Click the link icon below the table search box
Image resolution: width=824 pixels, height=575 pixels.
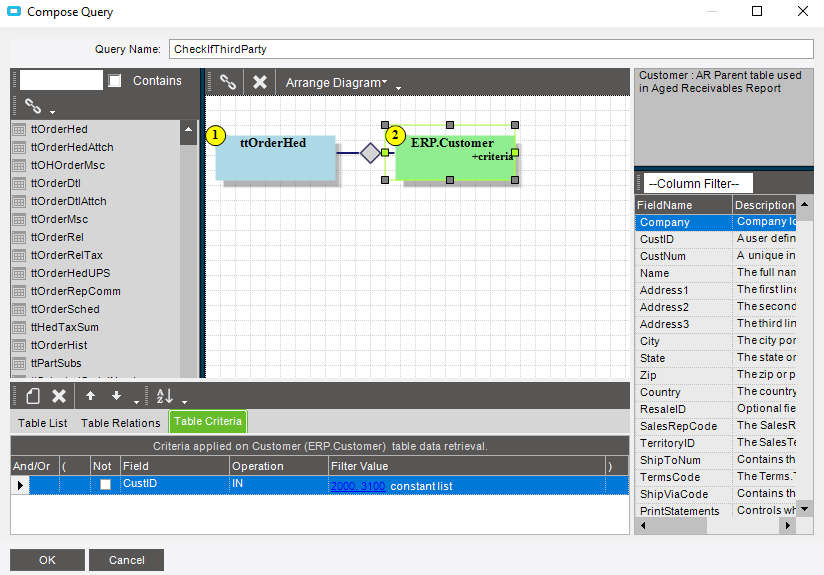tap(33, 106)
